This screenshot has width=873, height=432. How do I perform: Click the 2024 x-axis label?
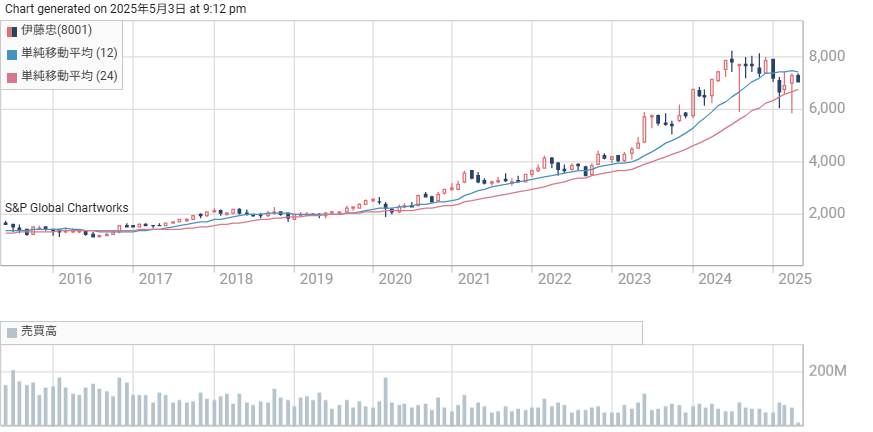pyautogui.click(x=715, y=278)
